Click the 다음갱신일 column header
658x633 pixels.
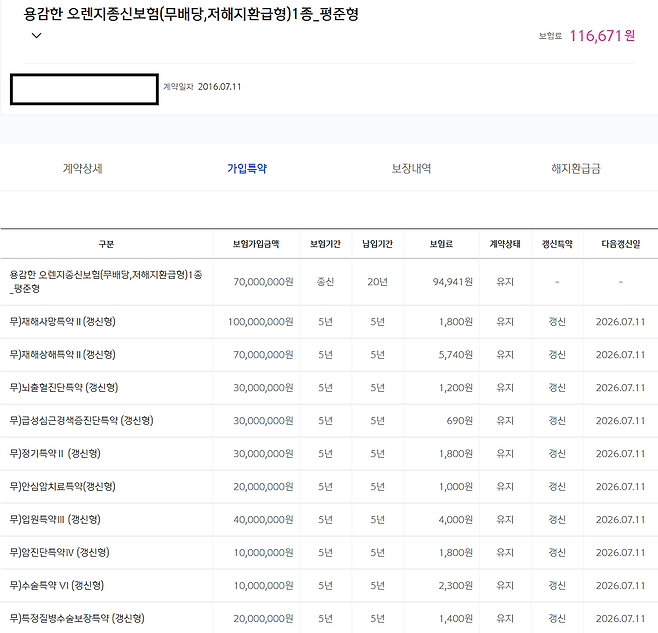(620, 244)
